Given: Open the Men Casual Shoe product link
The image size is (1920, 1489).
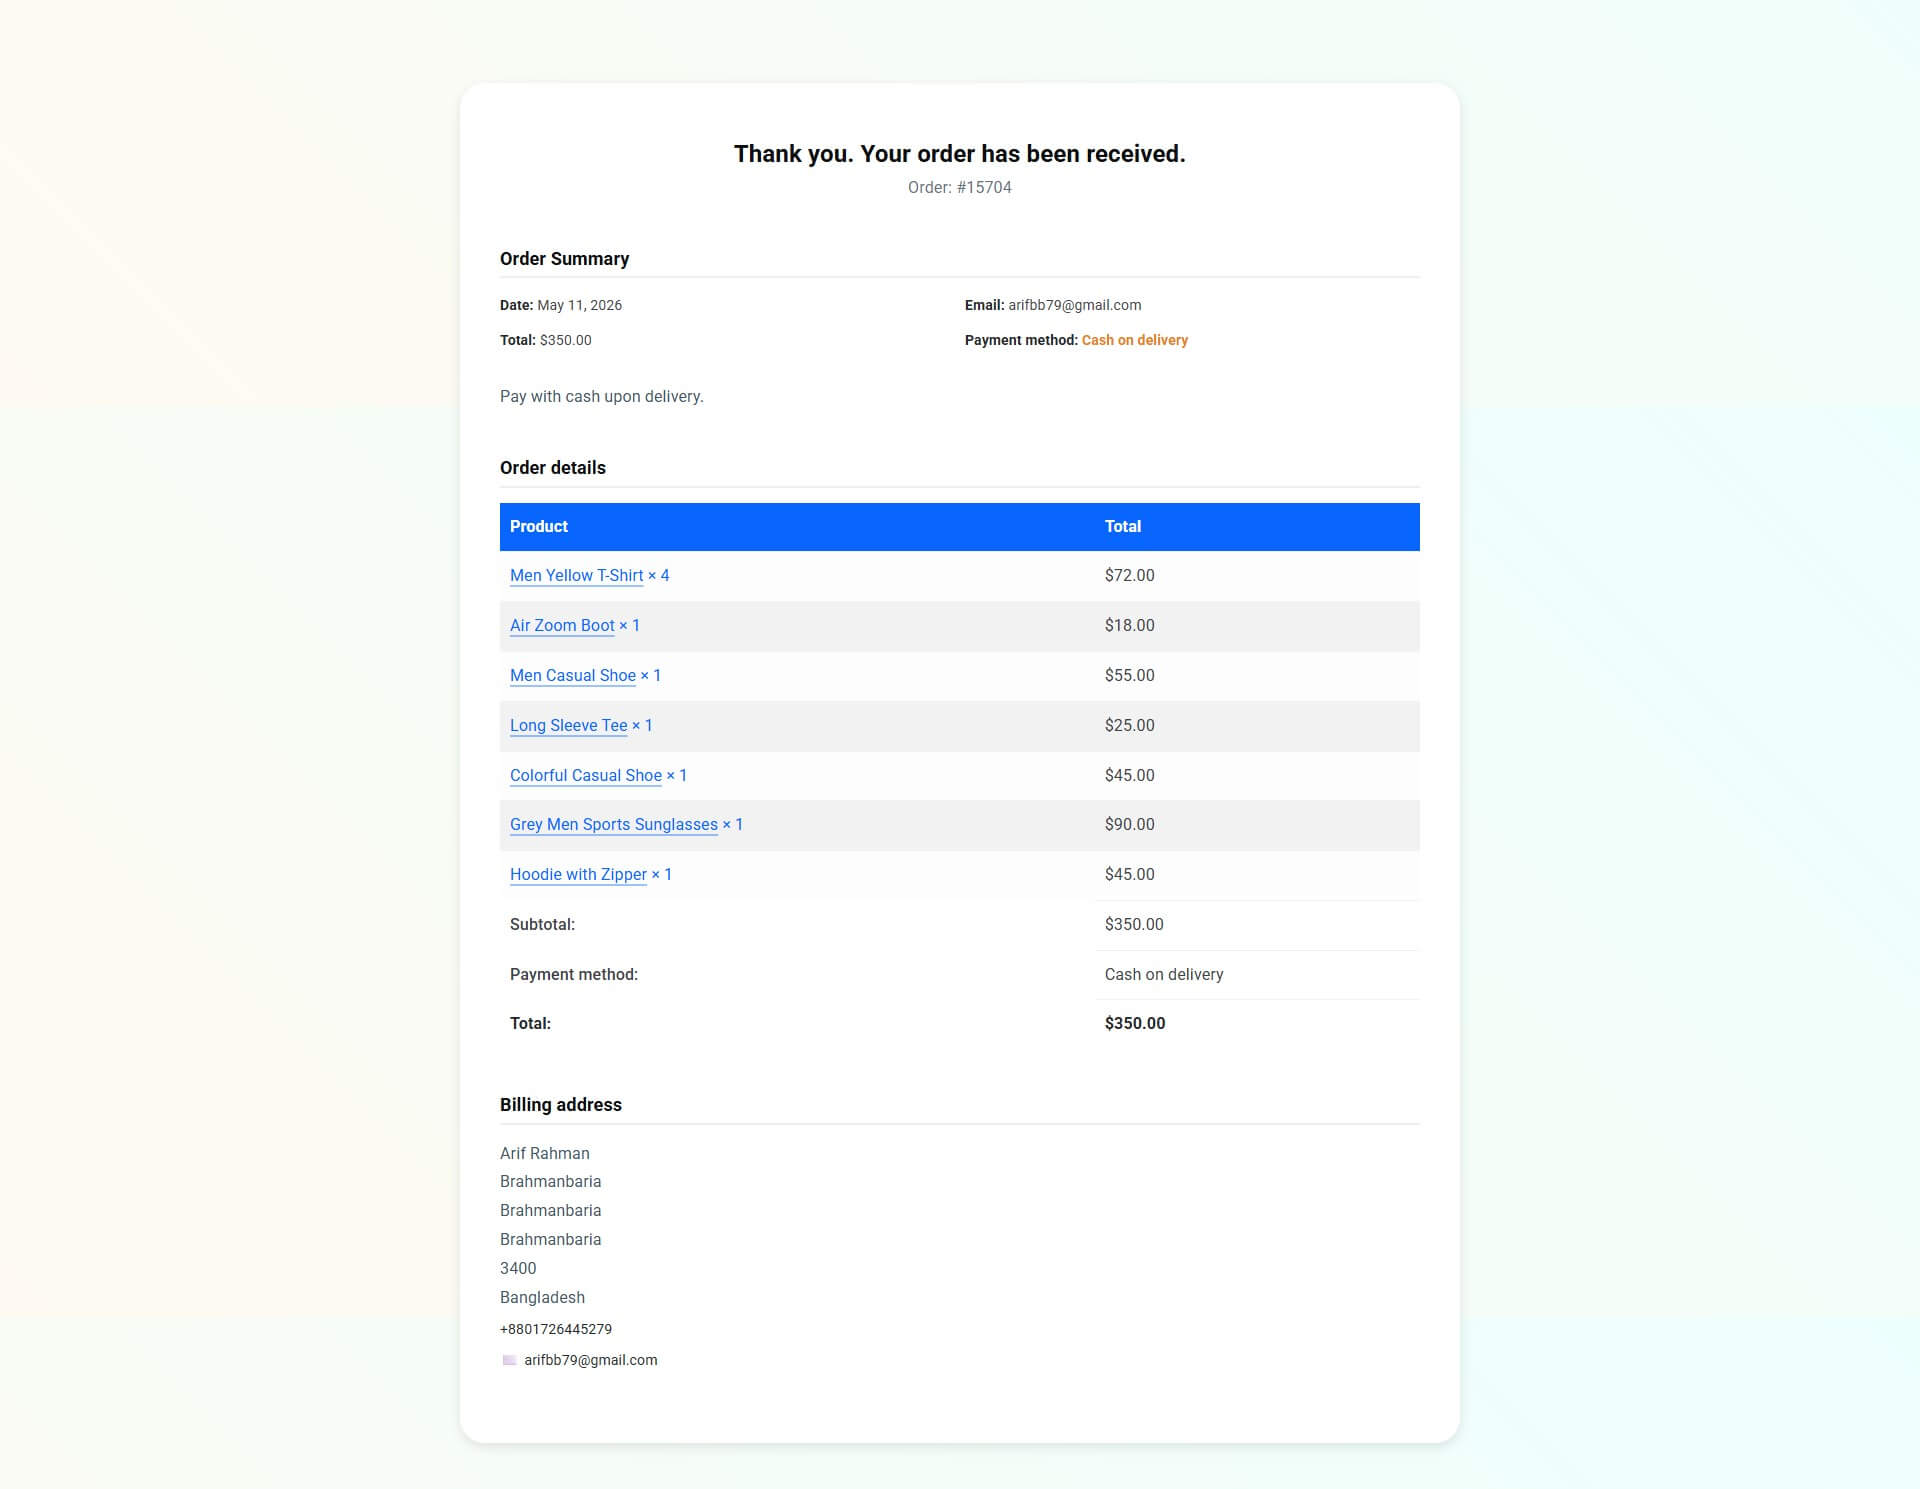Looking at the screenshot, I should pos(573,675).
